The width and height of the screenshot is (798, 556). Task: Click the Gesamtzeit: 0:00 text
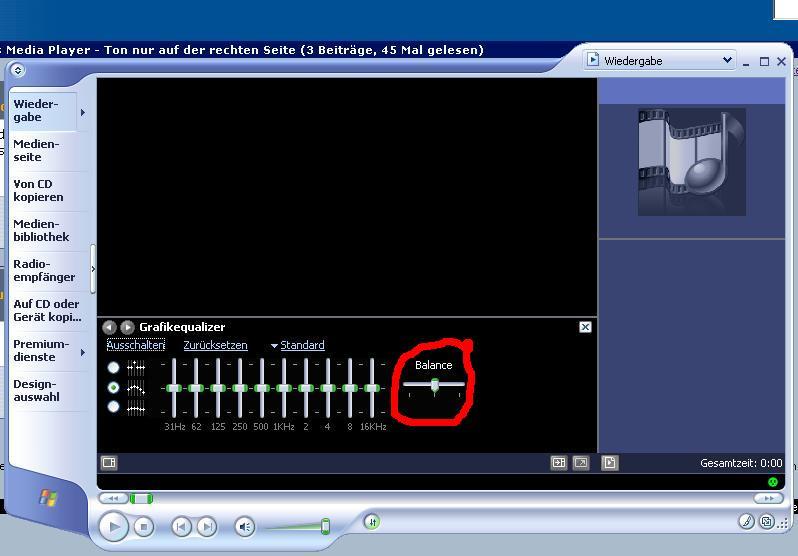741,463
